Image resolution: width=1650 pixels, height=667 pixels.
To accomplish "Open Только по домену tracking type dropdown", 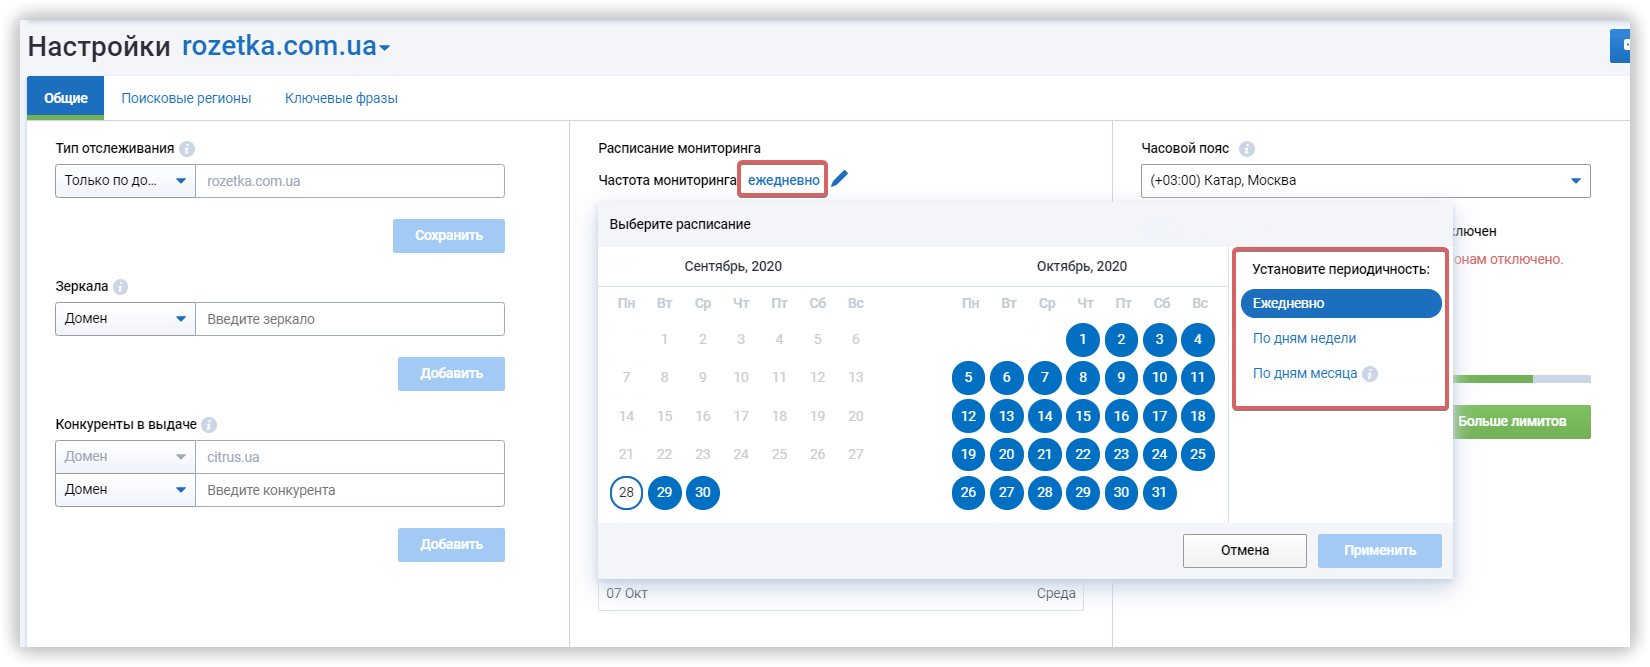I will (125, 181).
